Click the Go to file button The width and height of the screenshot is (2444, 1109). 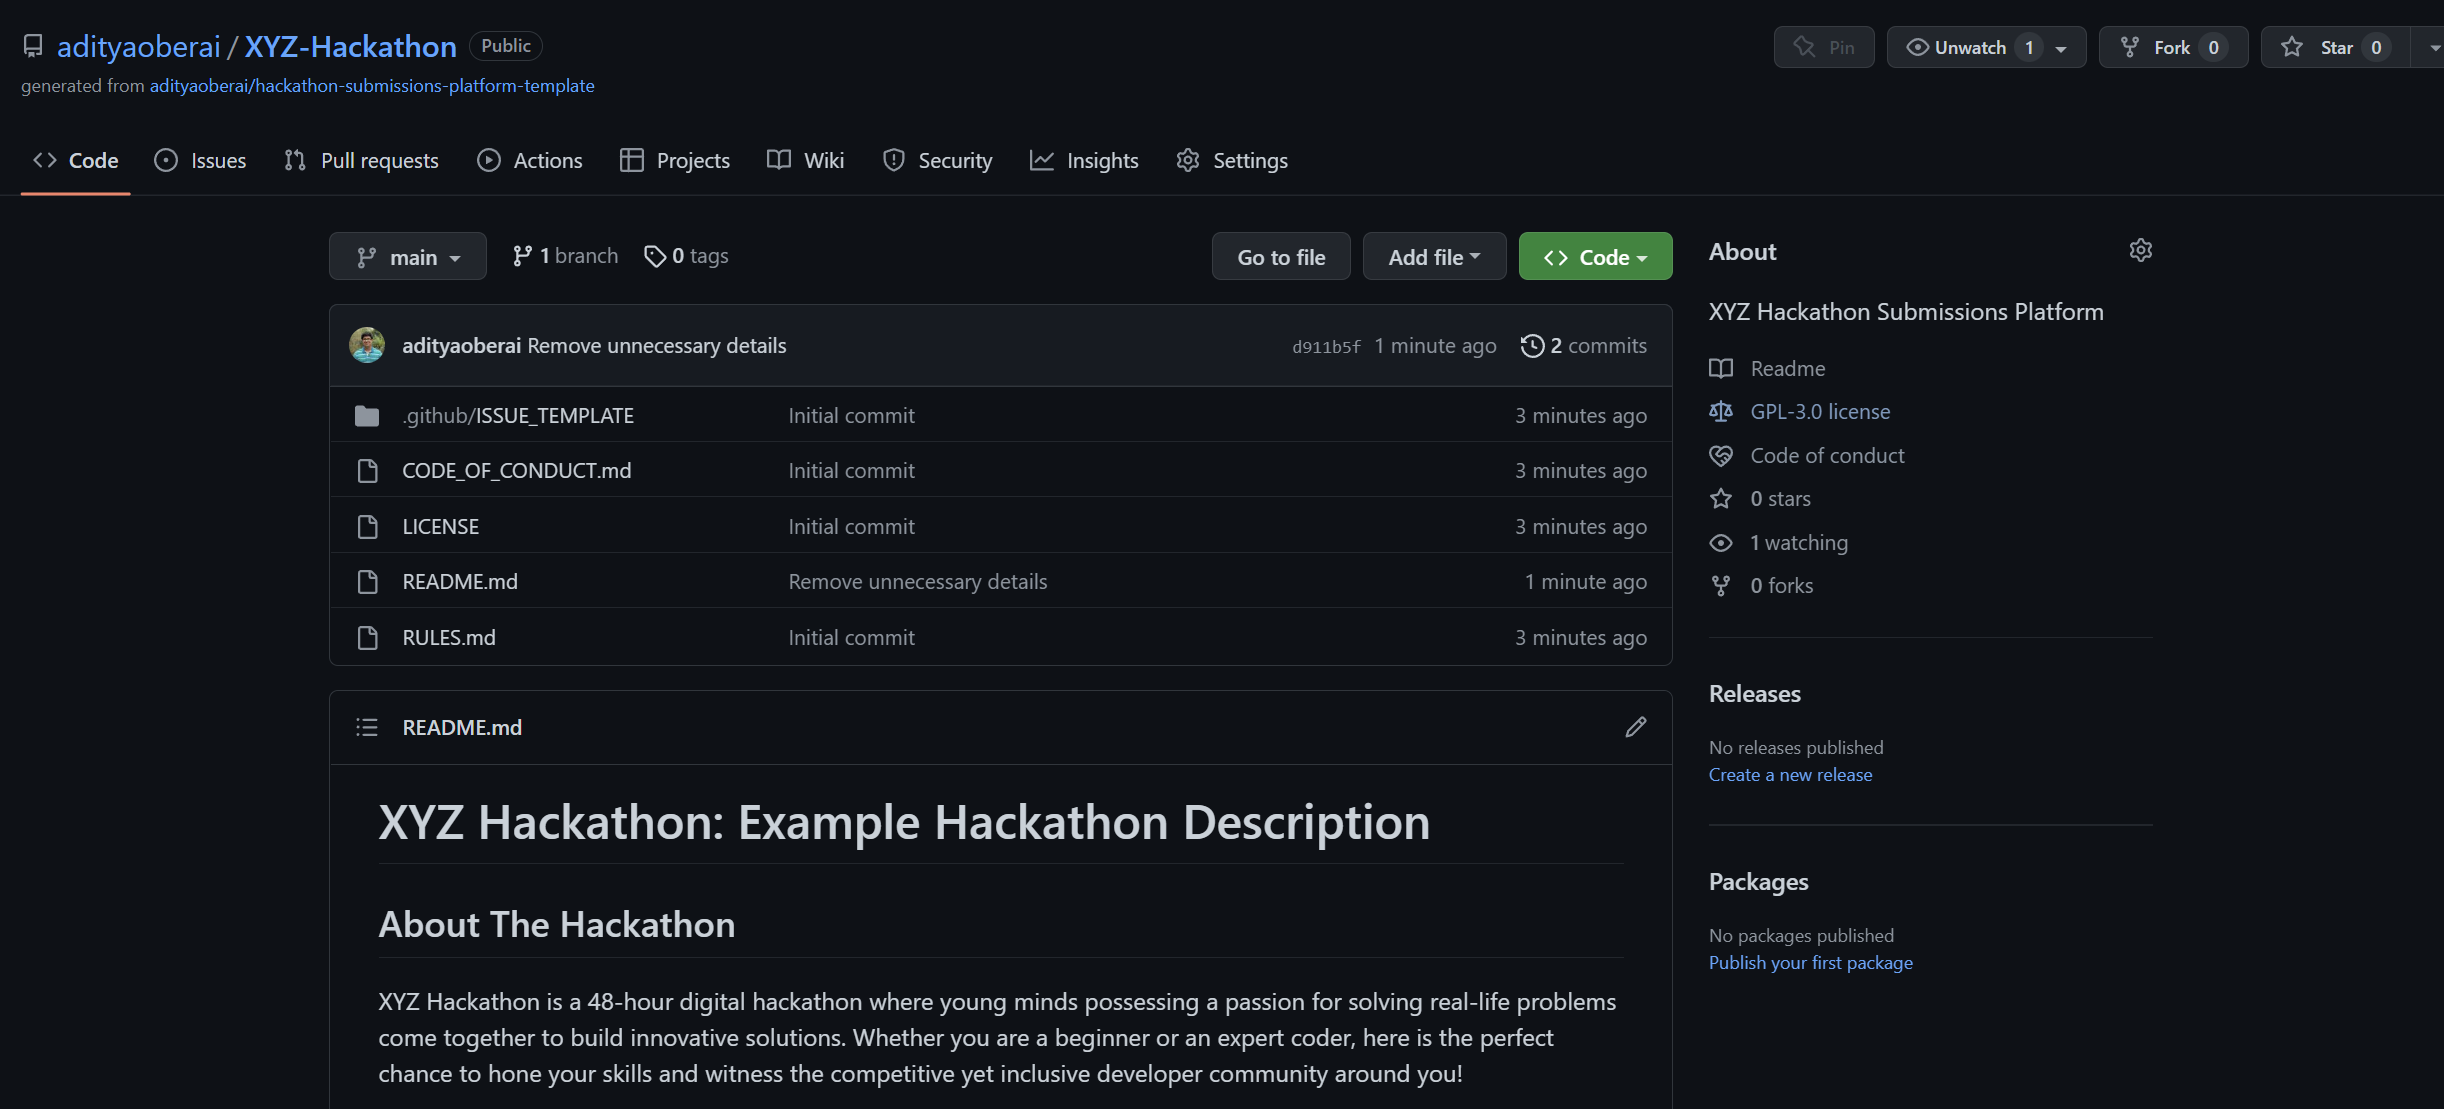click(1281, 256)
